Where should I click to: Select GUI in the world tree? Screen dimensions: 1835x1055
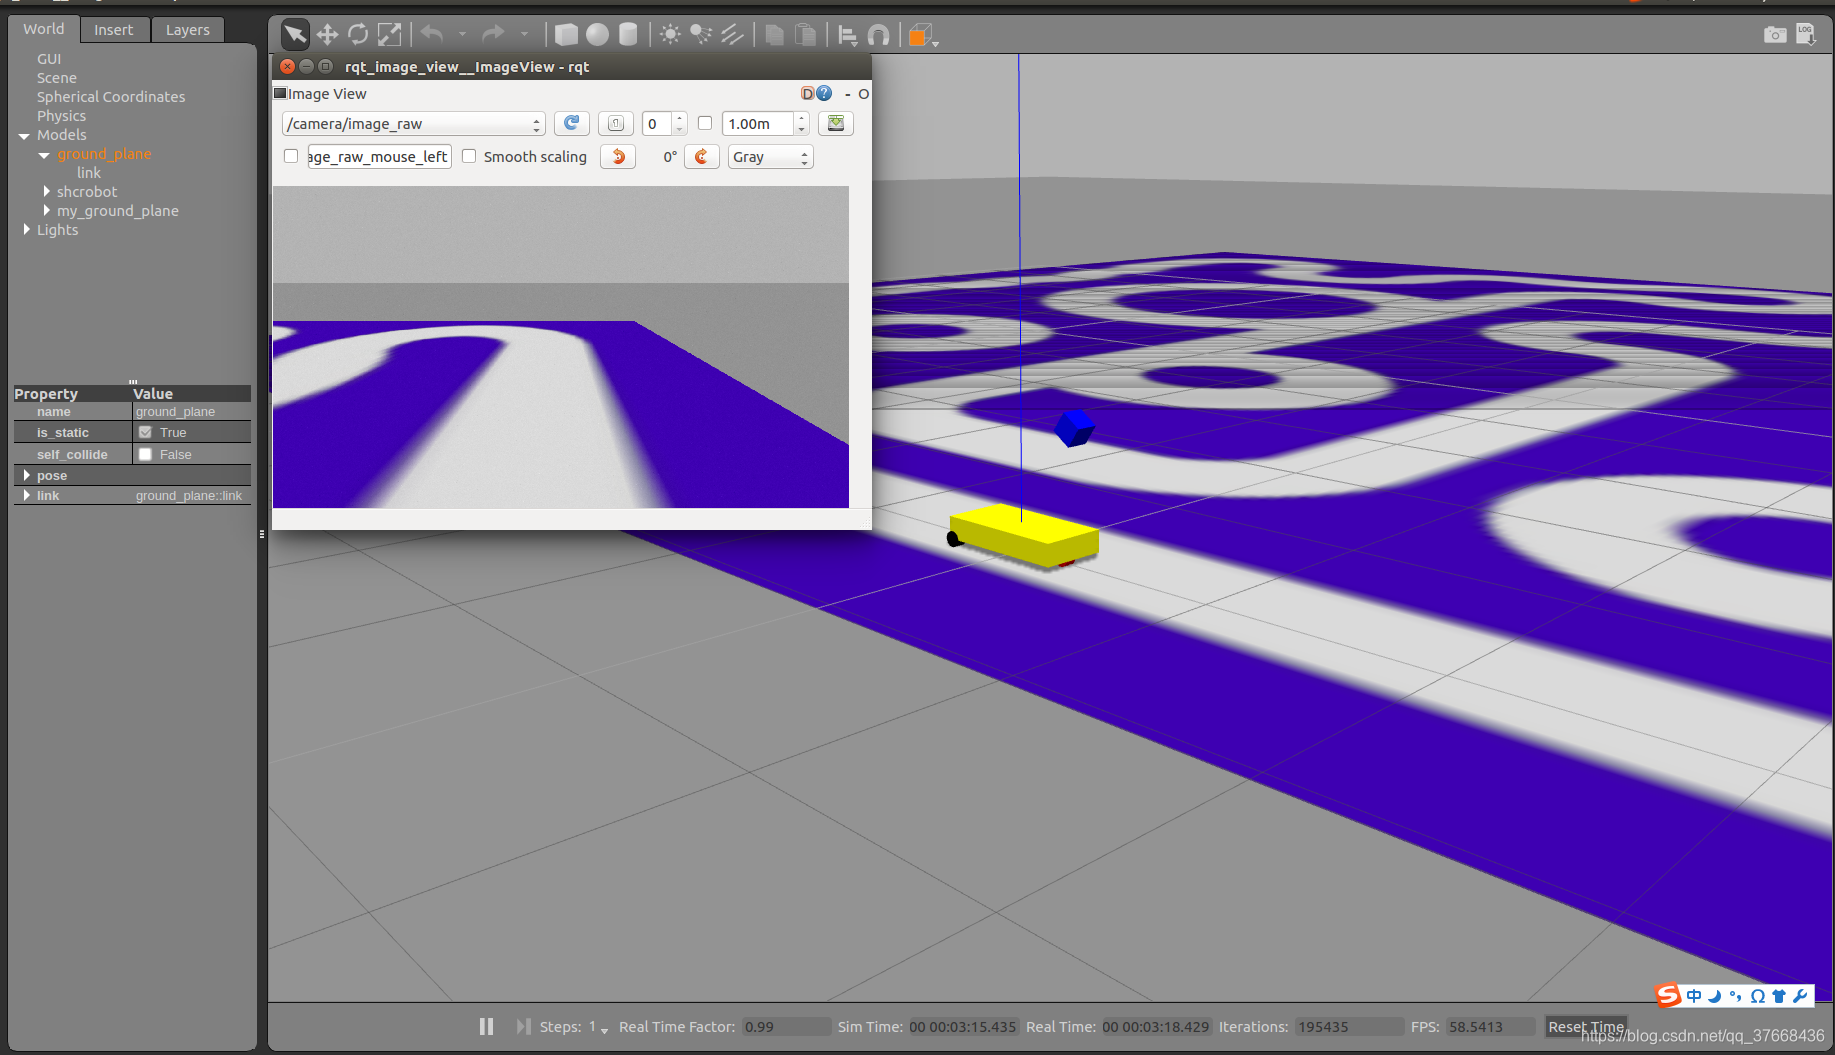(49, 59)
